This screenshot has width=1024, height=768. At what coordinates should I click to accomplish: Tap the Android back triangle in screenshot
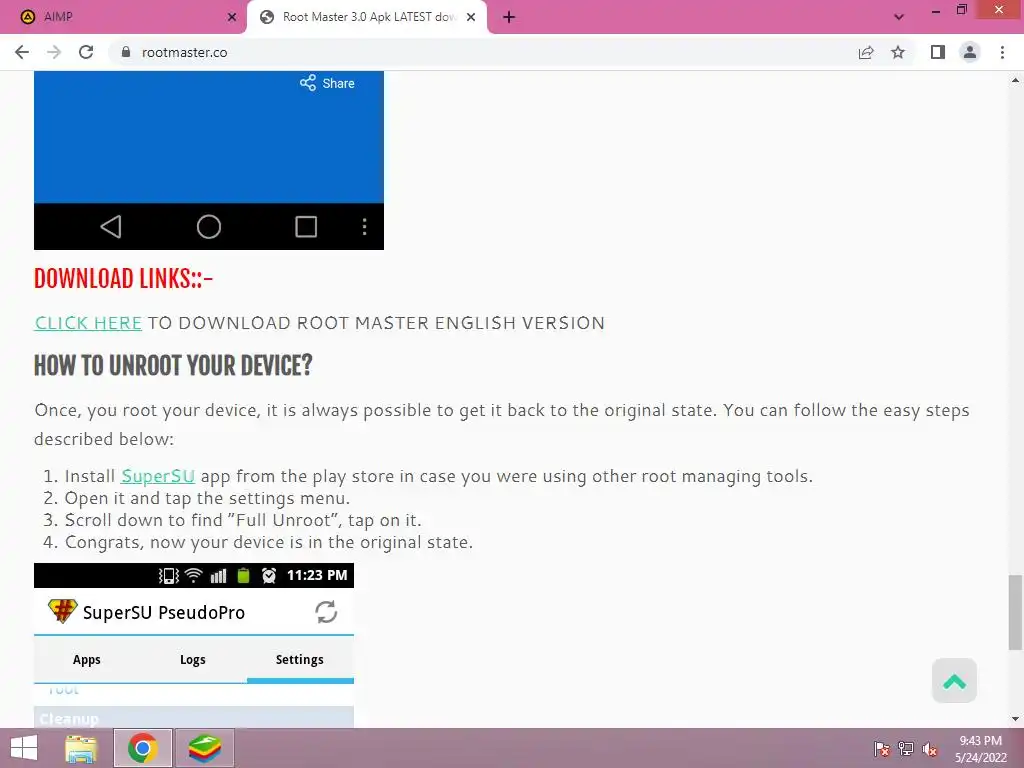110,227
